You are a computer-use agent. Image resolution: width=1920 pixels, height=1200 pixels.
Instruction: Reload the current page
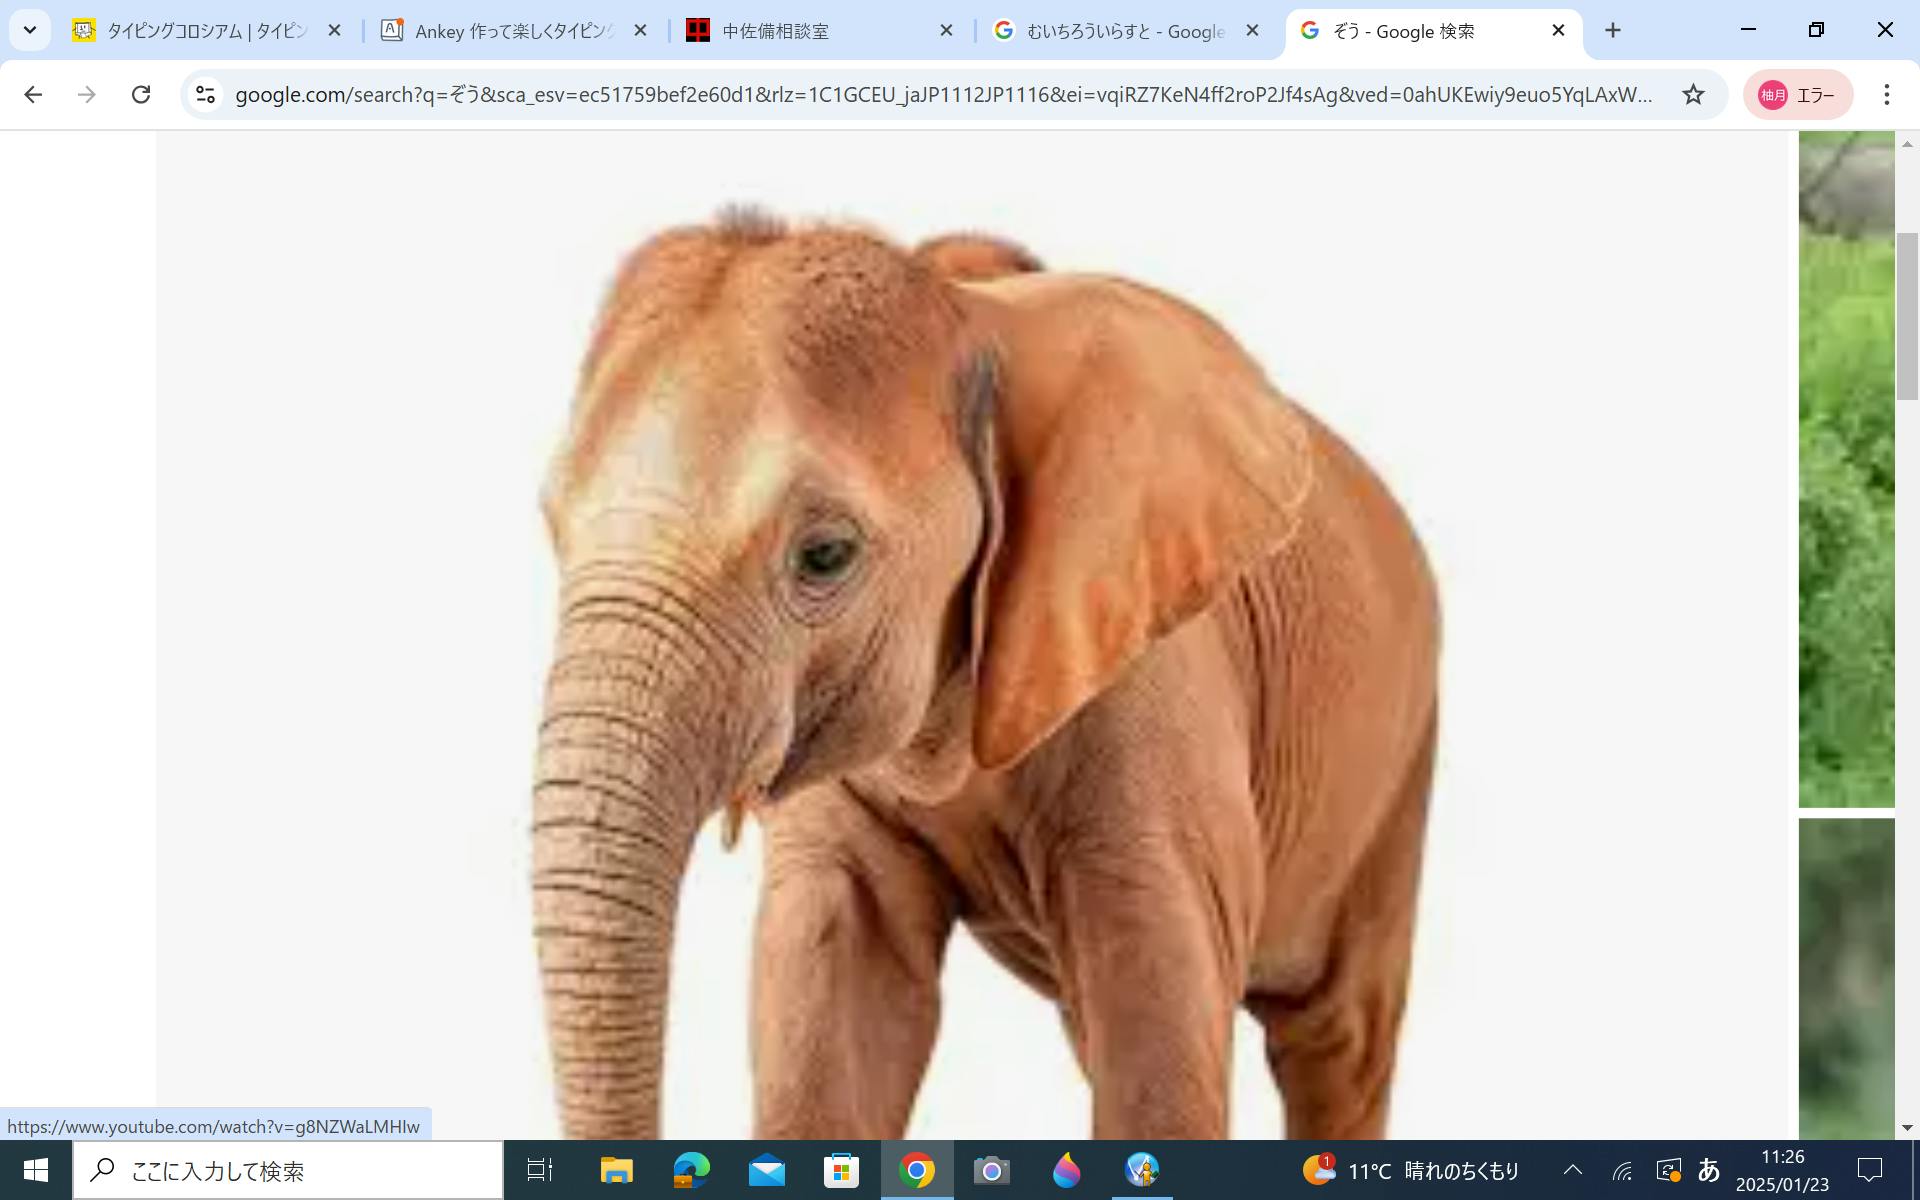click(141, 94)
